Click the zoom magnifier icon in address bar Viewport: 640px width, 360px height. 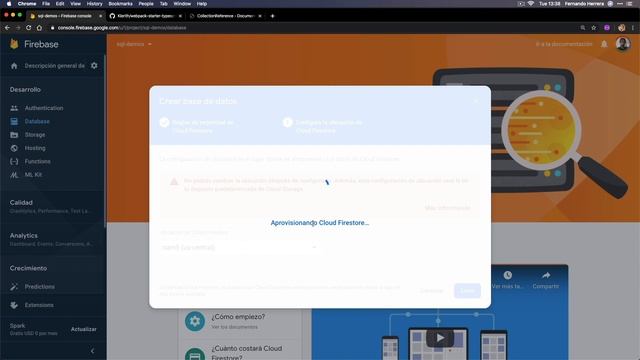tap(583, 28)
